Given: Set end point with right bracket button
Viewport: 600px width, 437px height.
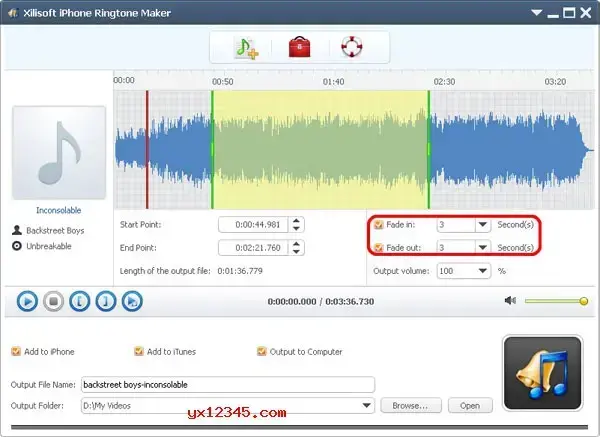Looking at the screenshot, I should point(106,301).
